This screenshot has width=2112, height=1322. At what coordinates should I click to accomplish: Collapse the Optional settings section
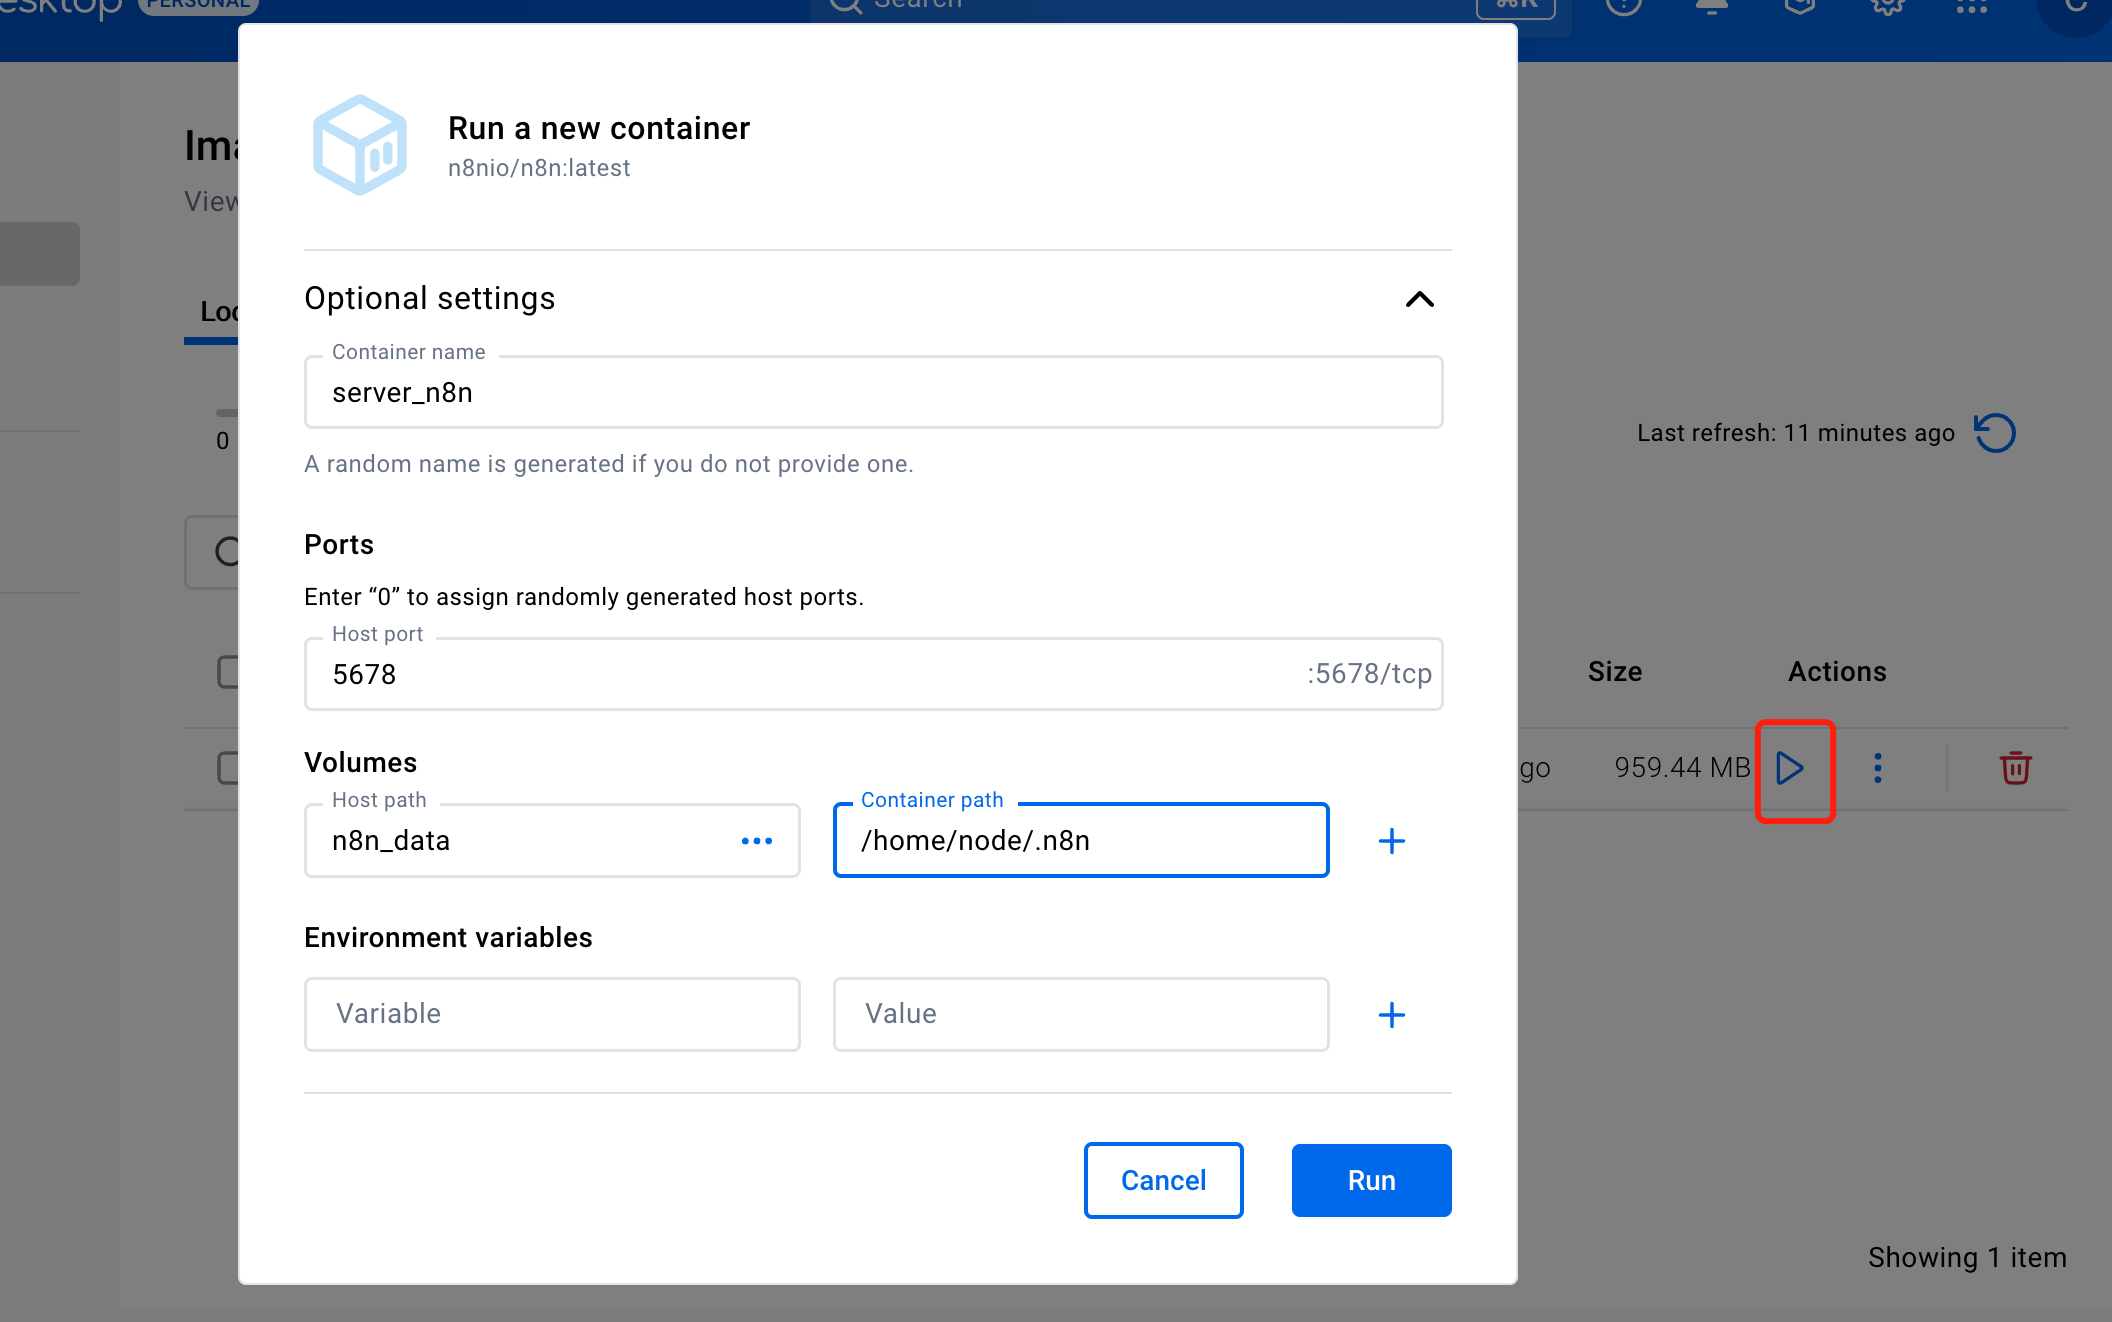point(1419,299)
